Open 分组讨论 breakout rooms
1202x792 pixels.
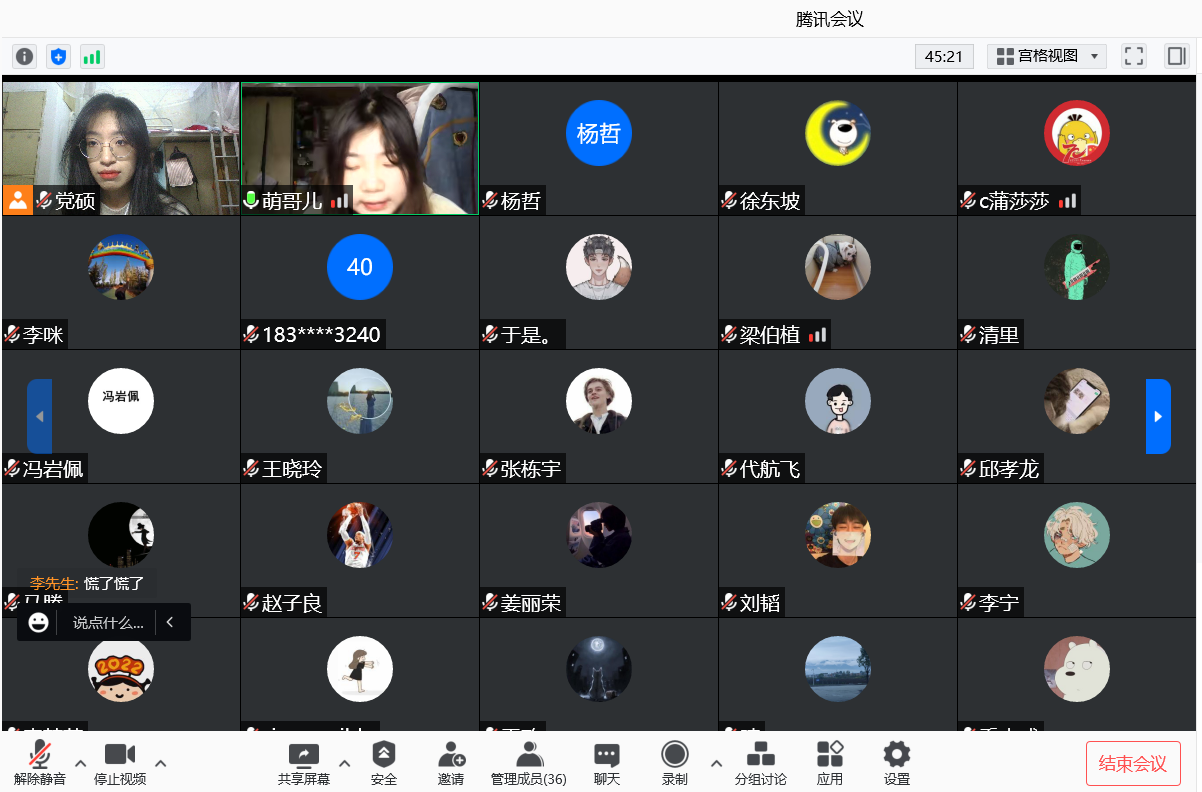coord(760,763)
